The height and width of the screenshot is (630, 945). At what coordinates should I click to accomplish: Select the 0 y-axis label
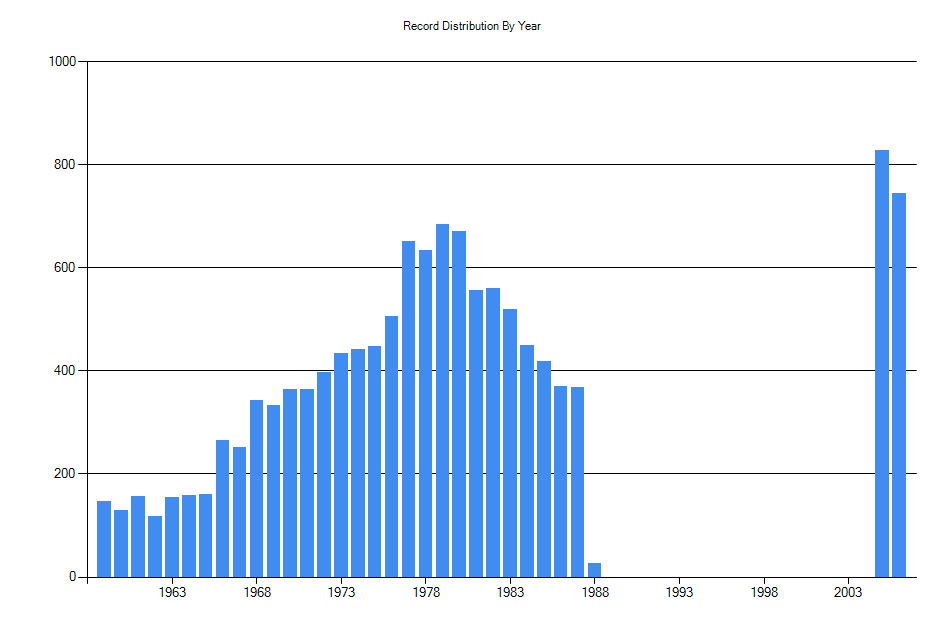point(72,577)
